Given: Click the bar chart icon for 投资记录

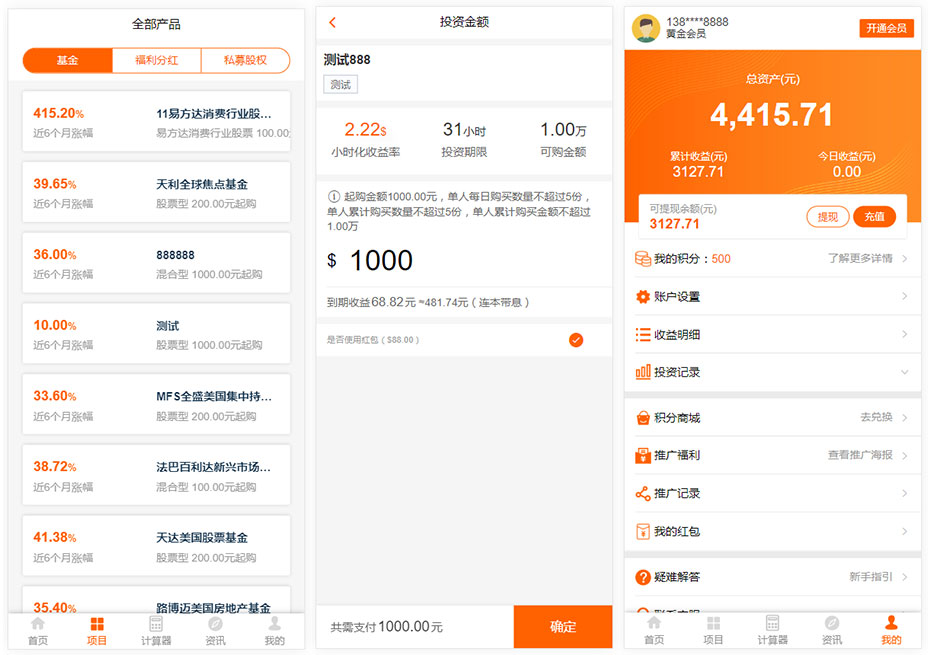Looking at the screenshot, I should 643,373.
